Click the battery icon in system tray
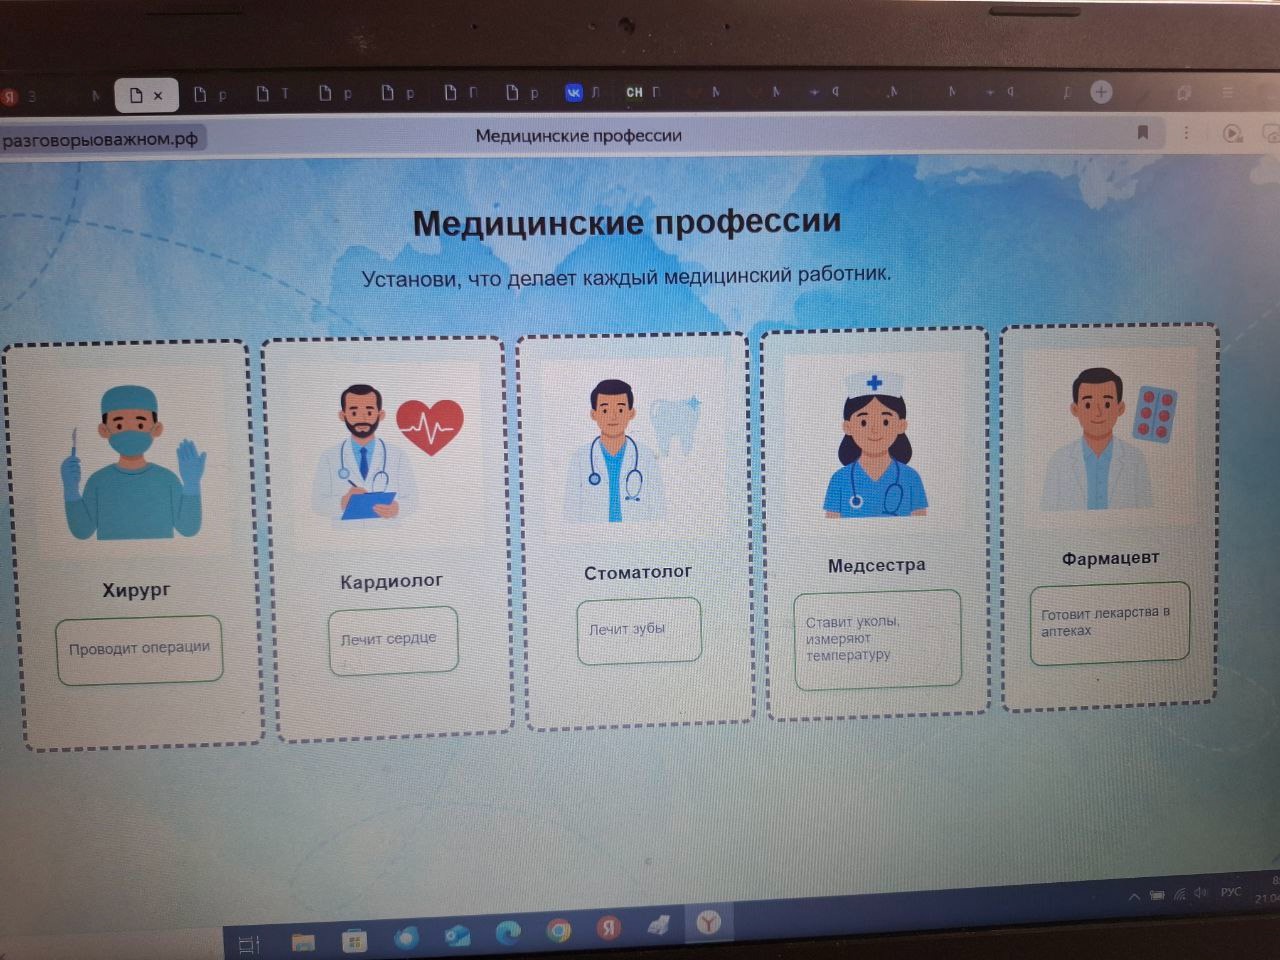The width and height of the screenshot is (1280, 960). pyautogui.click(x=1157, y=896)
